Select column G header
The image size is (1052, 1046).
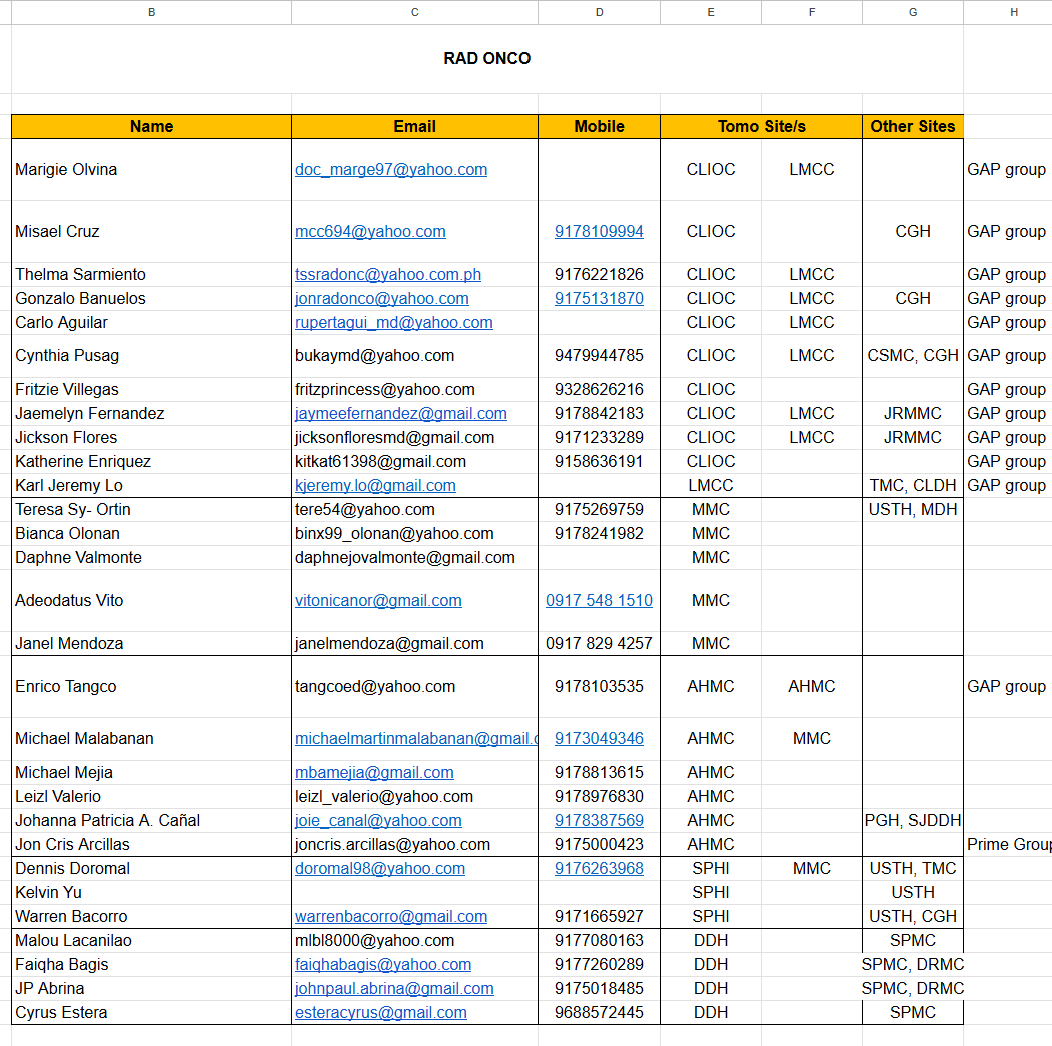tap(912, 12)
